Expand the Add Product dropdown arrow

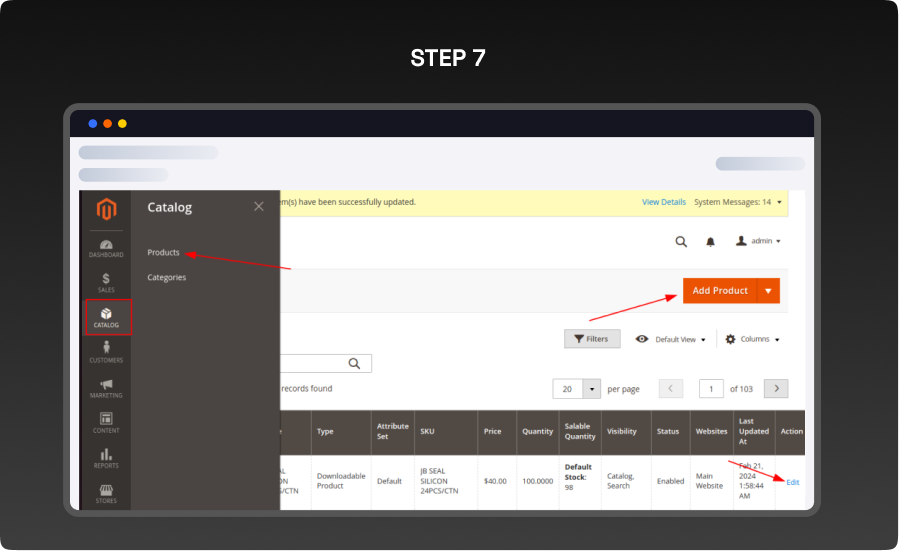click(x=768, y=291)
